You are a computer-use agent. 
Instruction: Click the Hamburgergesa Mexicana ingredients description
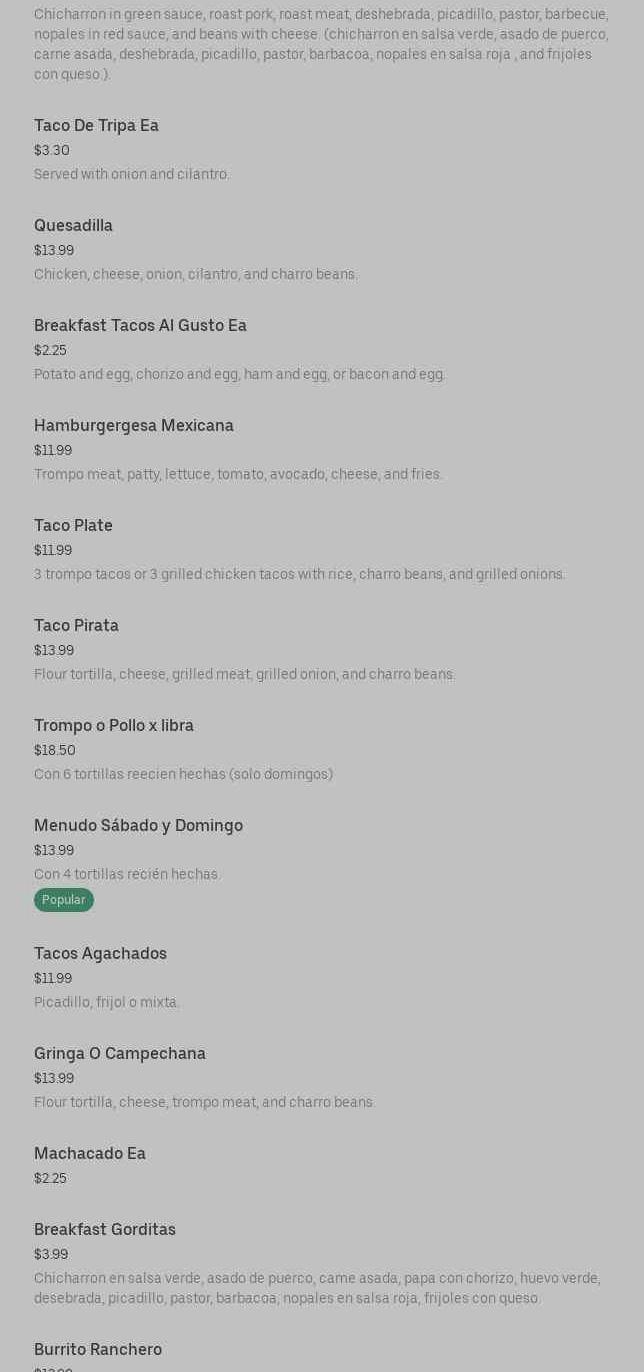(238, 474)
